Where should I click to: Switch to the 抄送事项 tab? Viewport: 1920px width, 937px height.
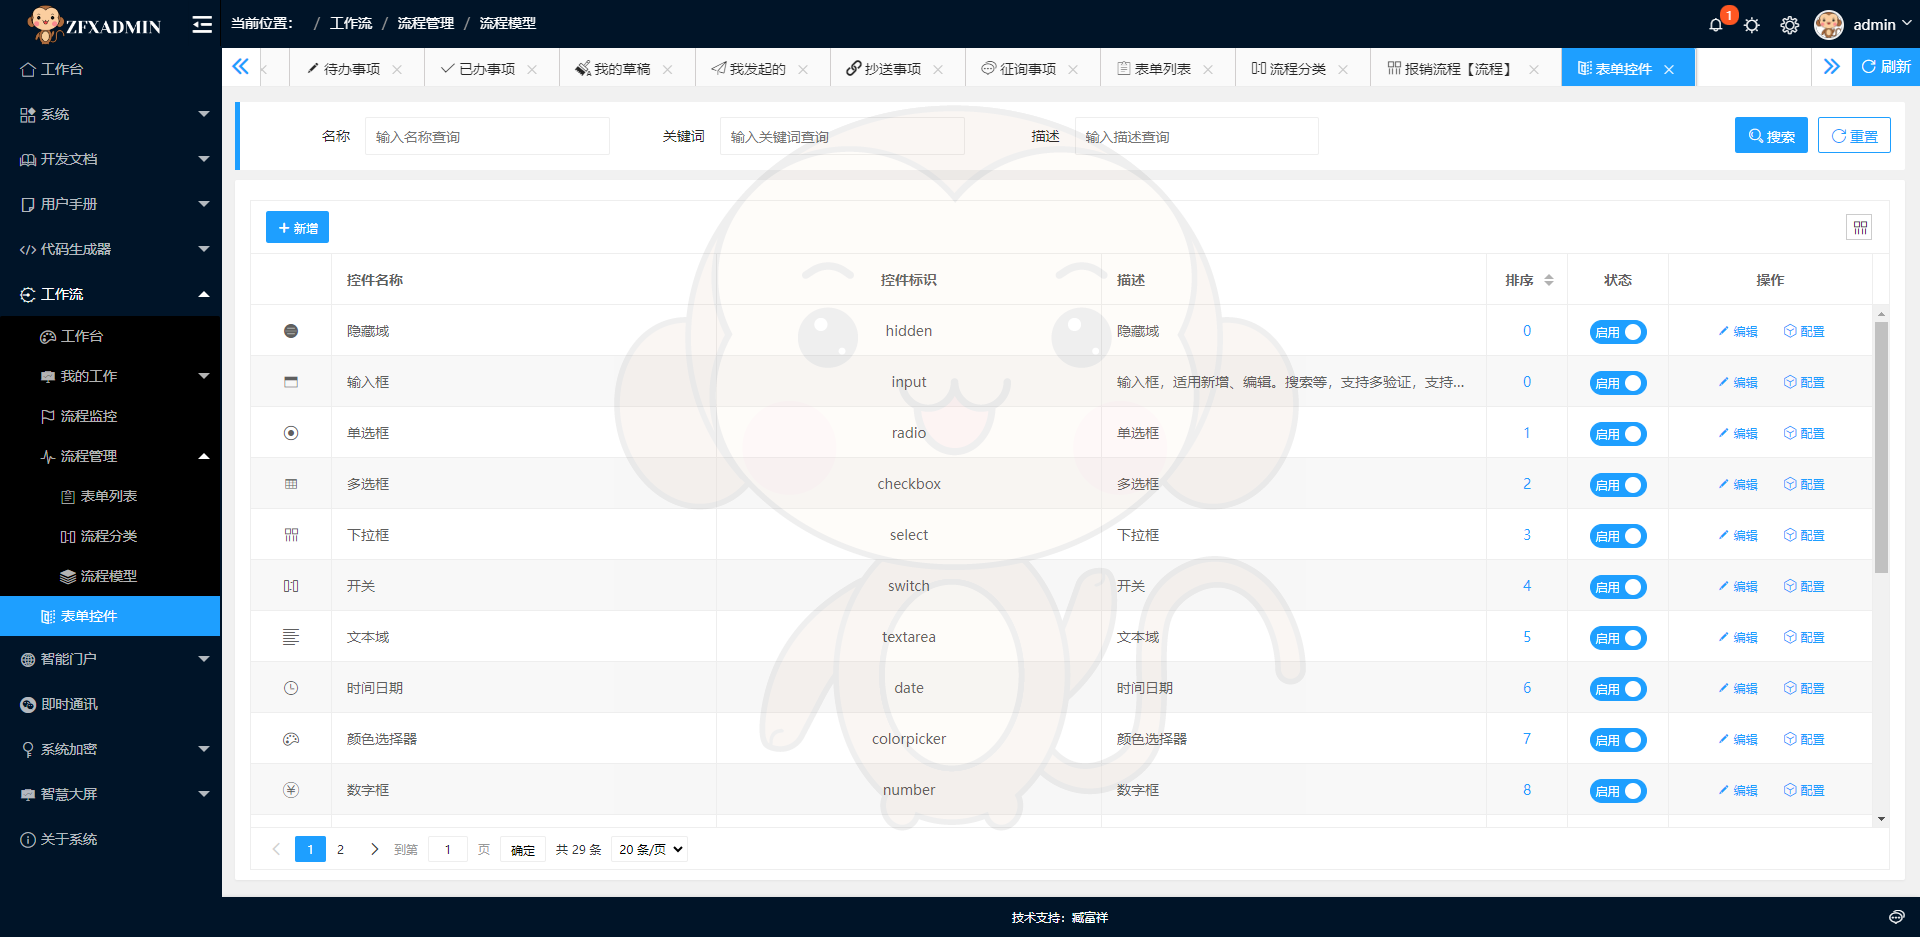click(892, 69)
